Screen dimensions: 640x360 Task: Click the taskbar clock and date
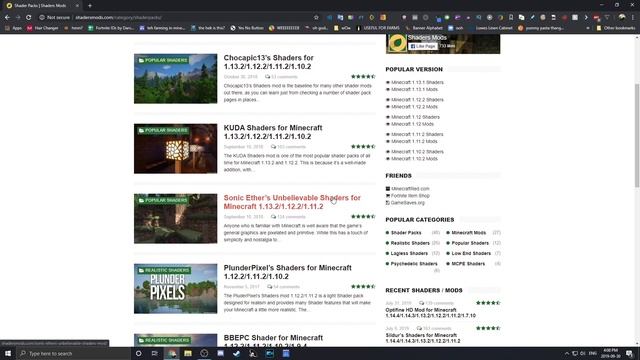pyautogui.click(x=611, y=353)
